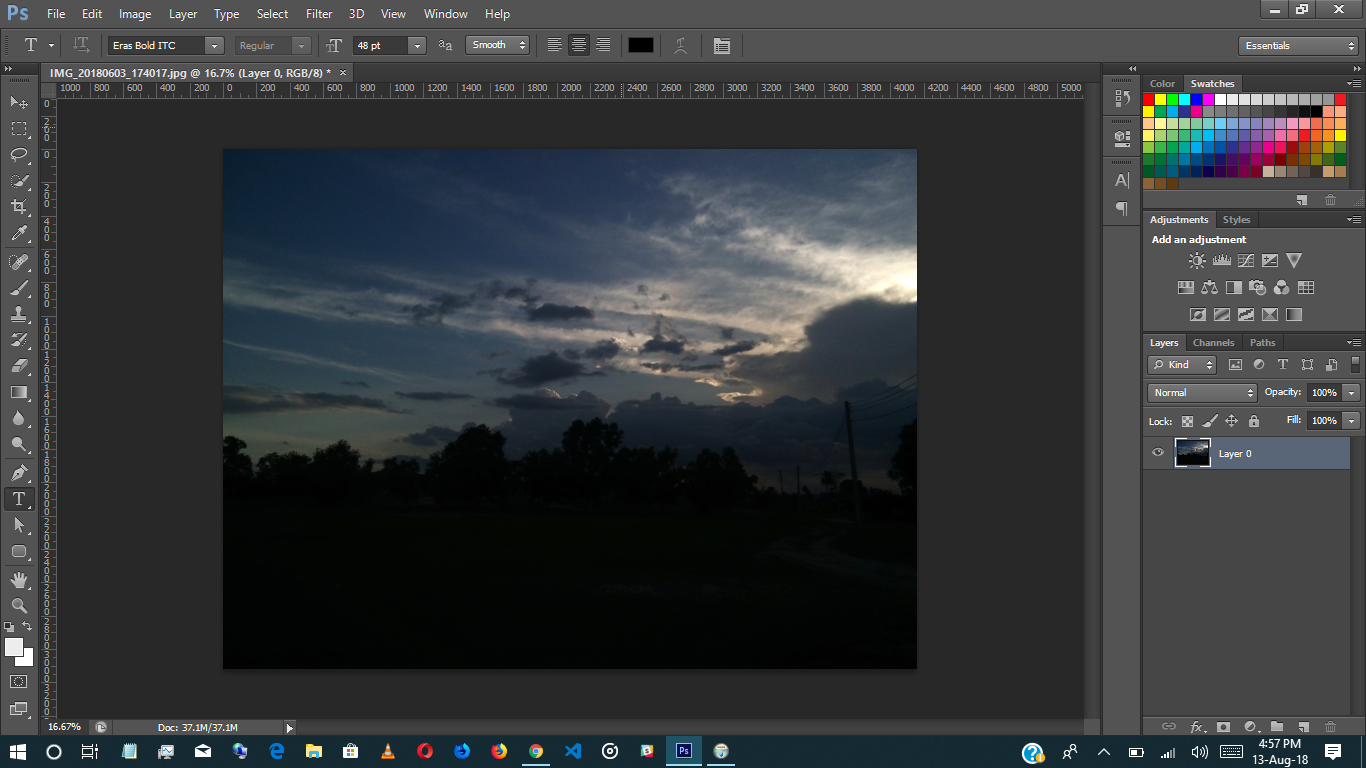
Task: Select the Zoom tool
Action: (x=18, y=605)
